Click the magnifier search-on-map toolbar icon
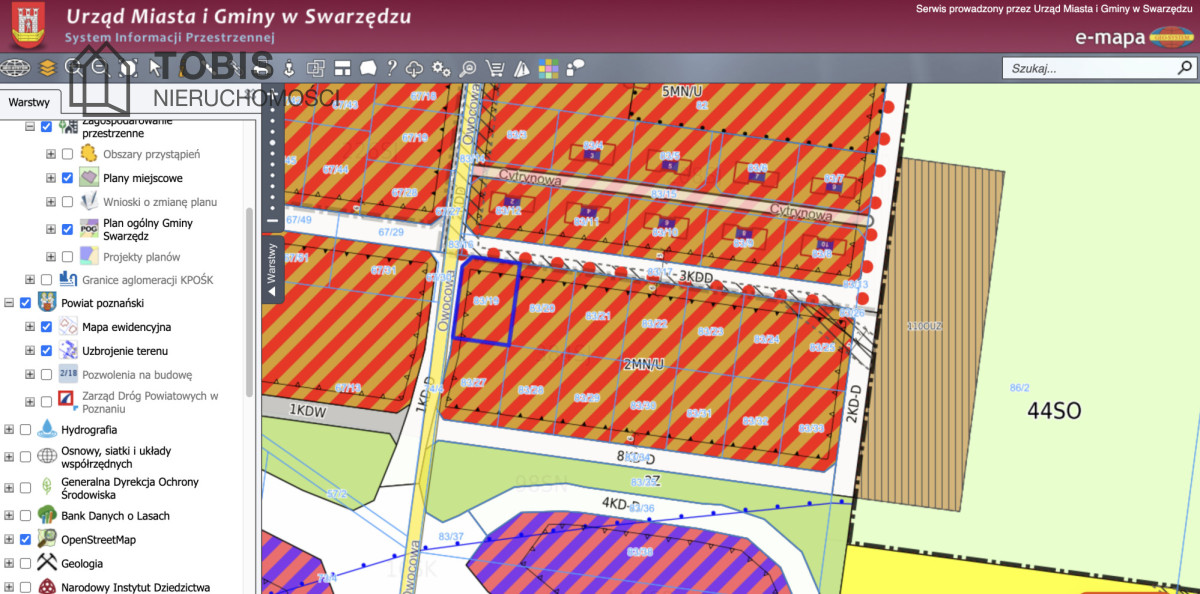Screen dimensions: 1200x594 468,68
